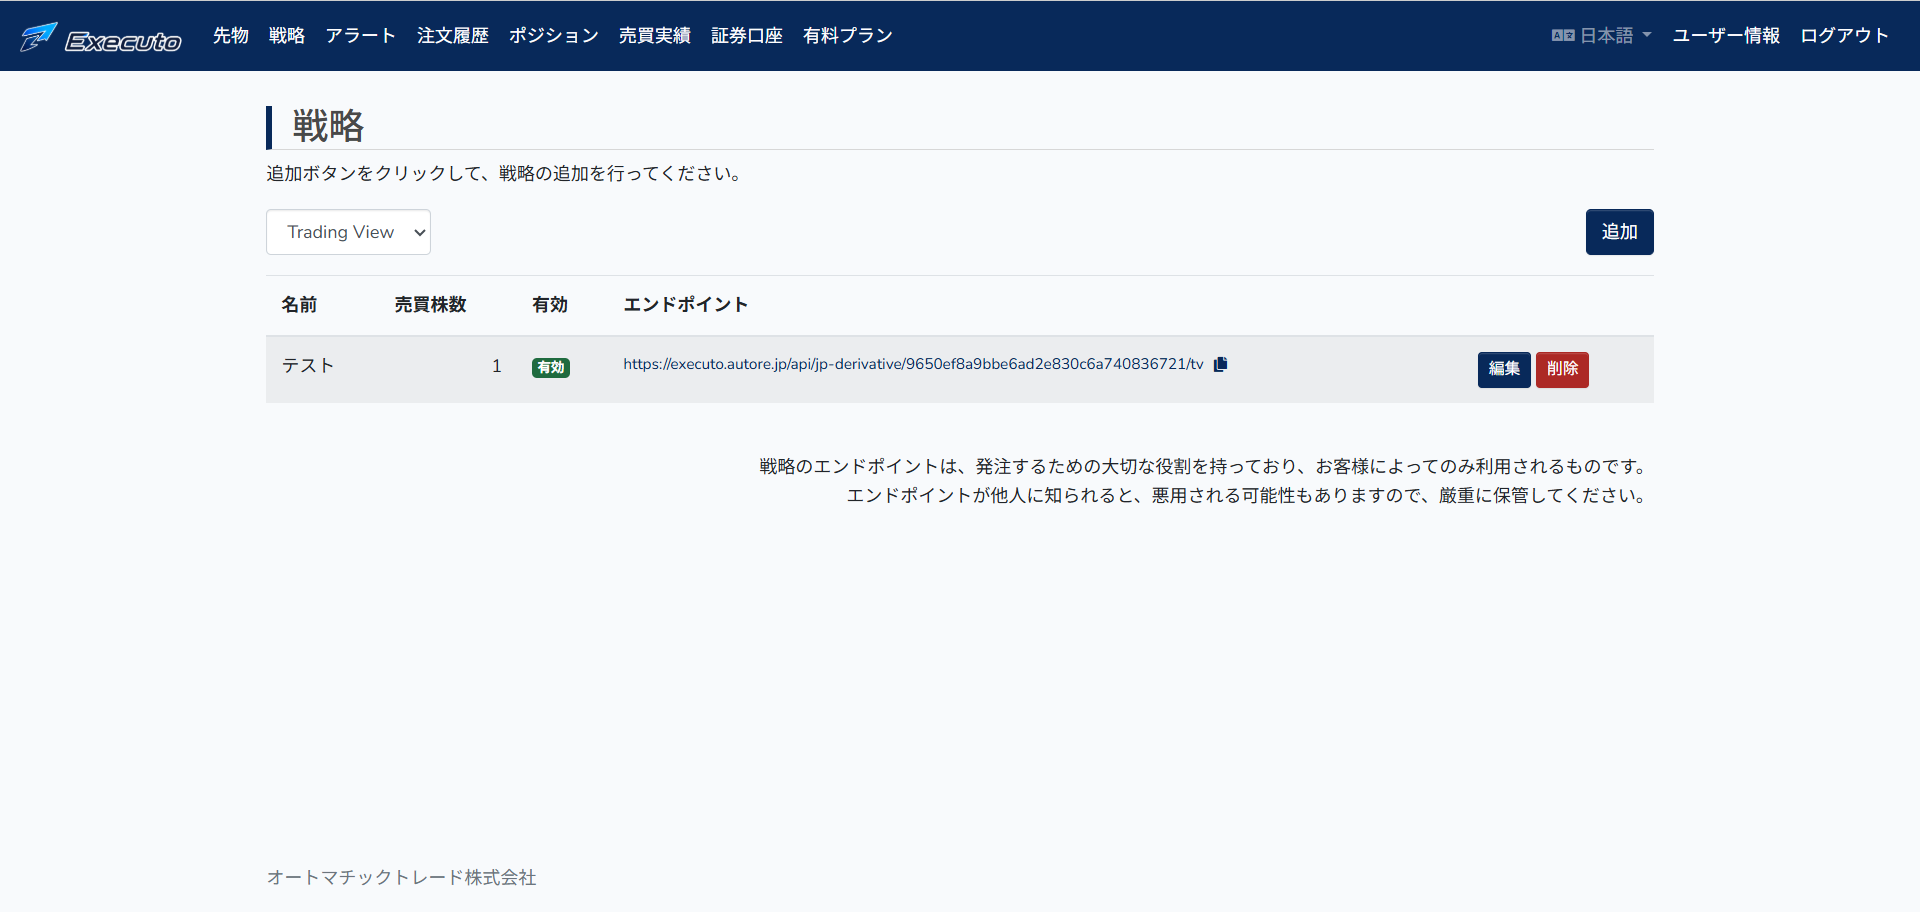Click the Executo logo
1920x912 pixels.
(101, 37)
